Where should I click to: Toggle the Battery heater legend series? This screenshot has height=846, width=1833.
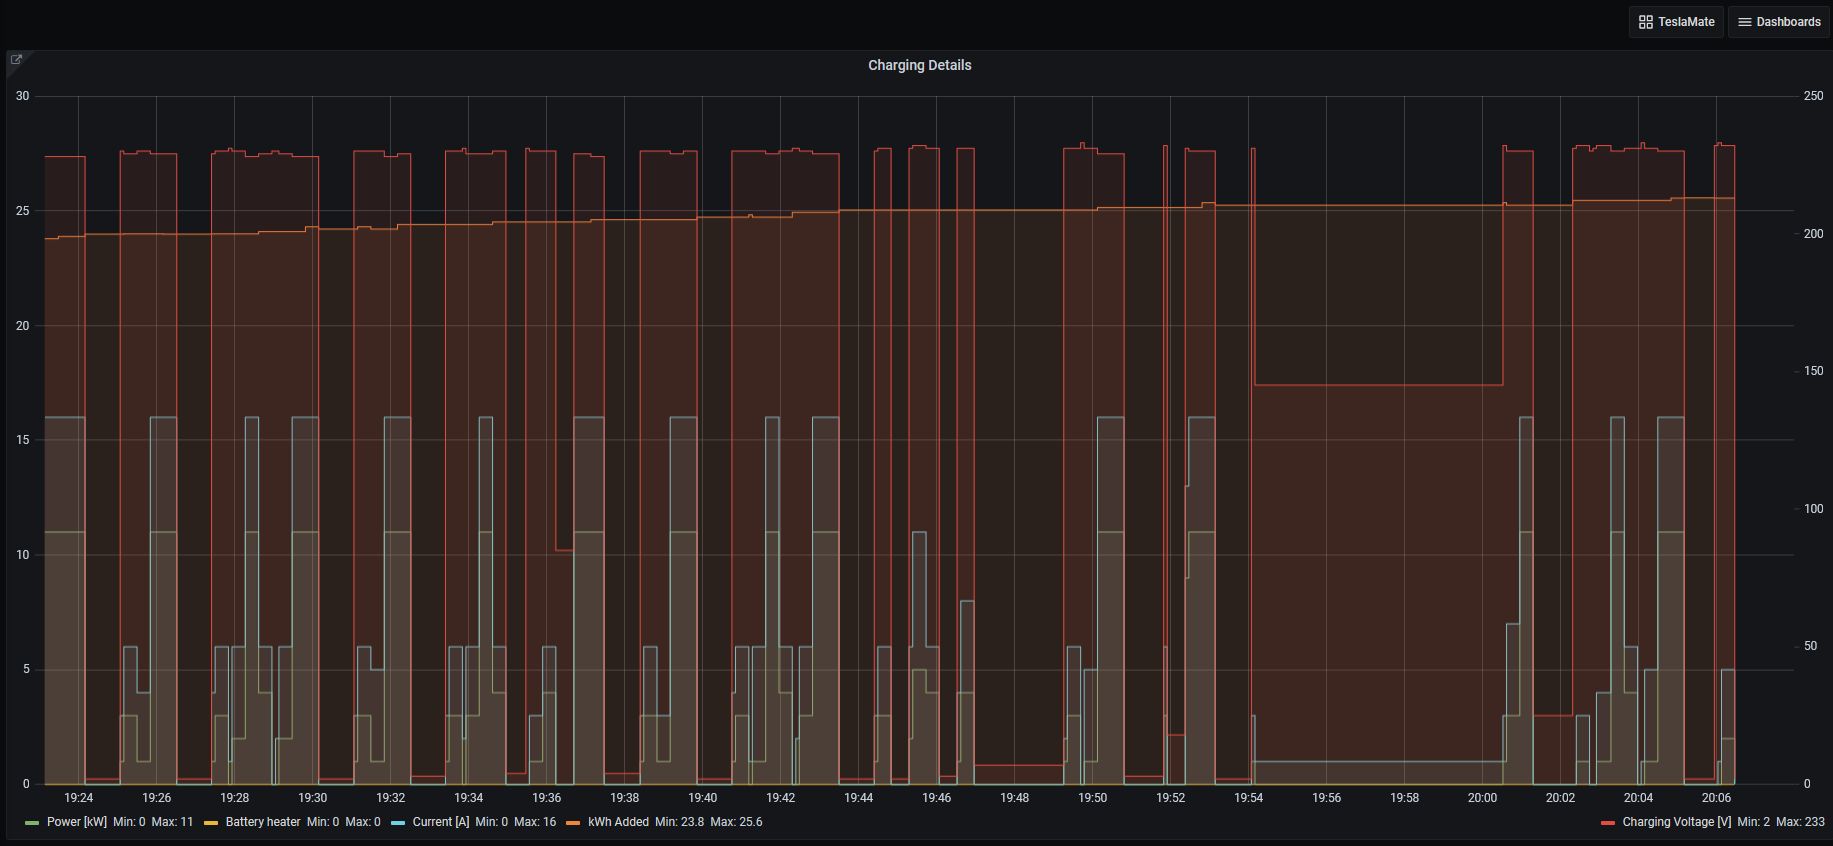coord(262,822)
